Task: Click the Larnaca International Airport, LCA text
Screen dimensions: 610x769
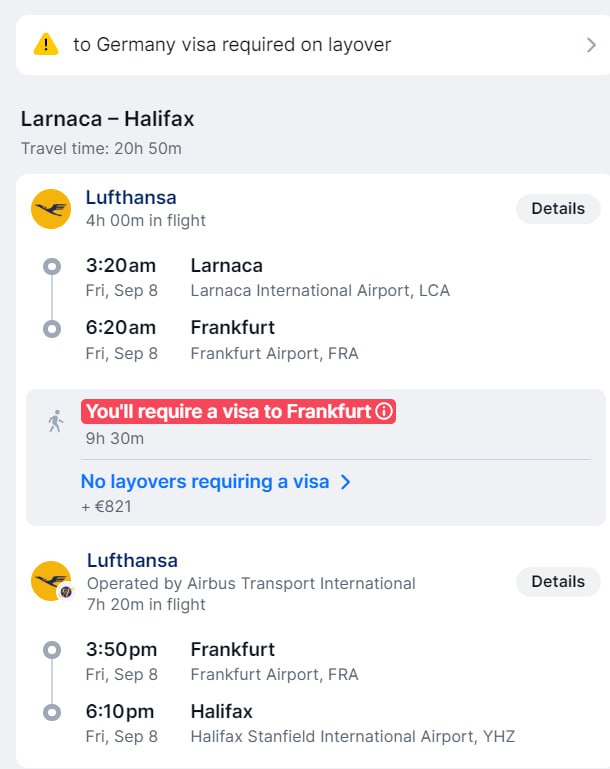Action: tap(320, 290)
